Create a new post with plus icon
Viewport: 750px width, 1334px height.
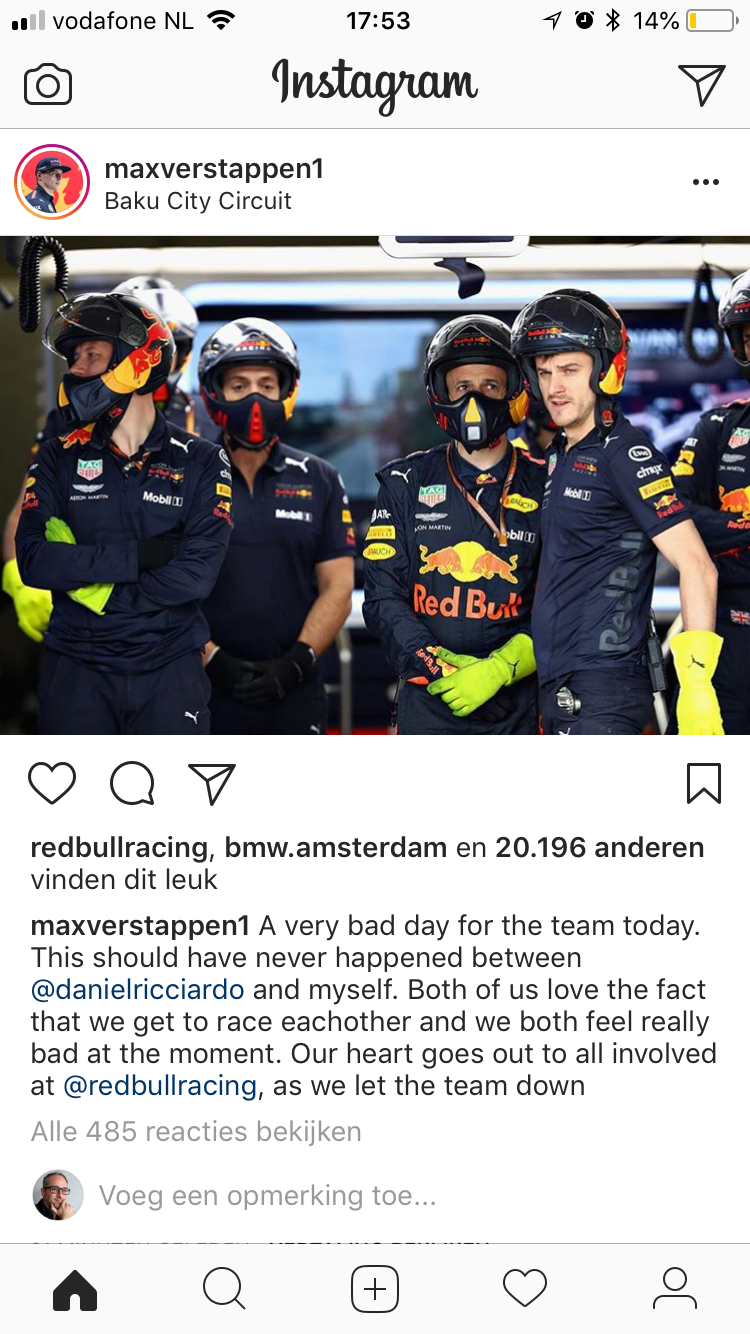(x=375, y=1289)
